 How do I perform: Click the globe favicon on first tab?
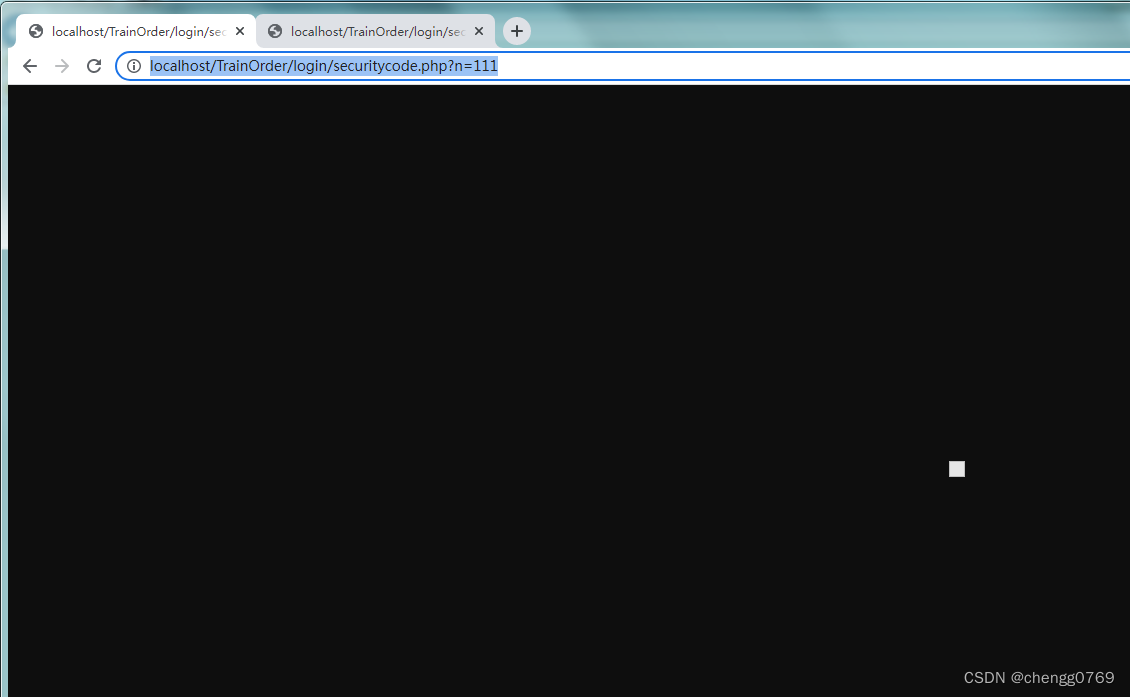pyautogui.click(x=36, y=31)
